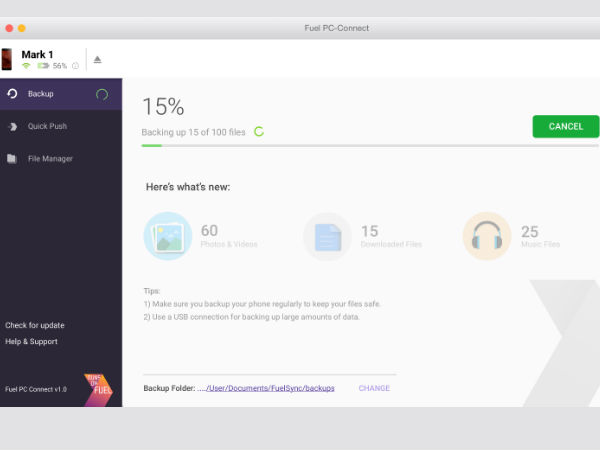Click the Photos & Videos picture icon

click(168, 236)
